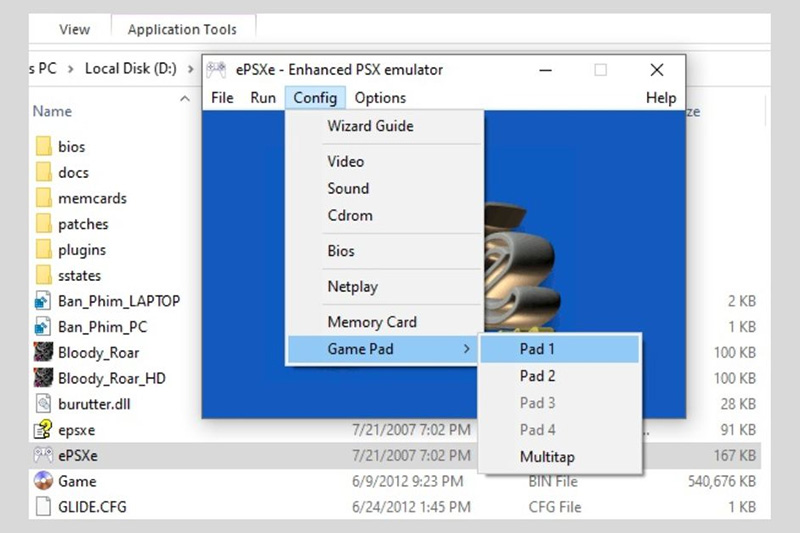Select the Ban_Phim_LAPTOP file icon
This screenshot has height=533, width=800.
(43, 301)
